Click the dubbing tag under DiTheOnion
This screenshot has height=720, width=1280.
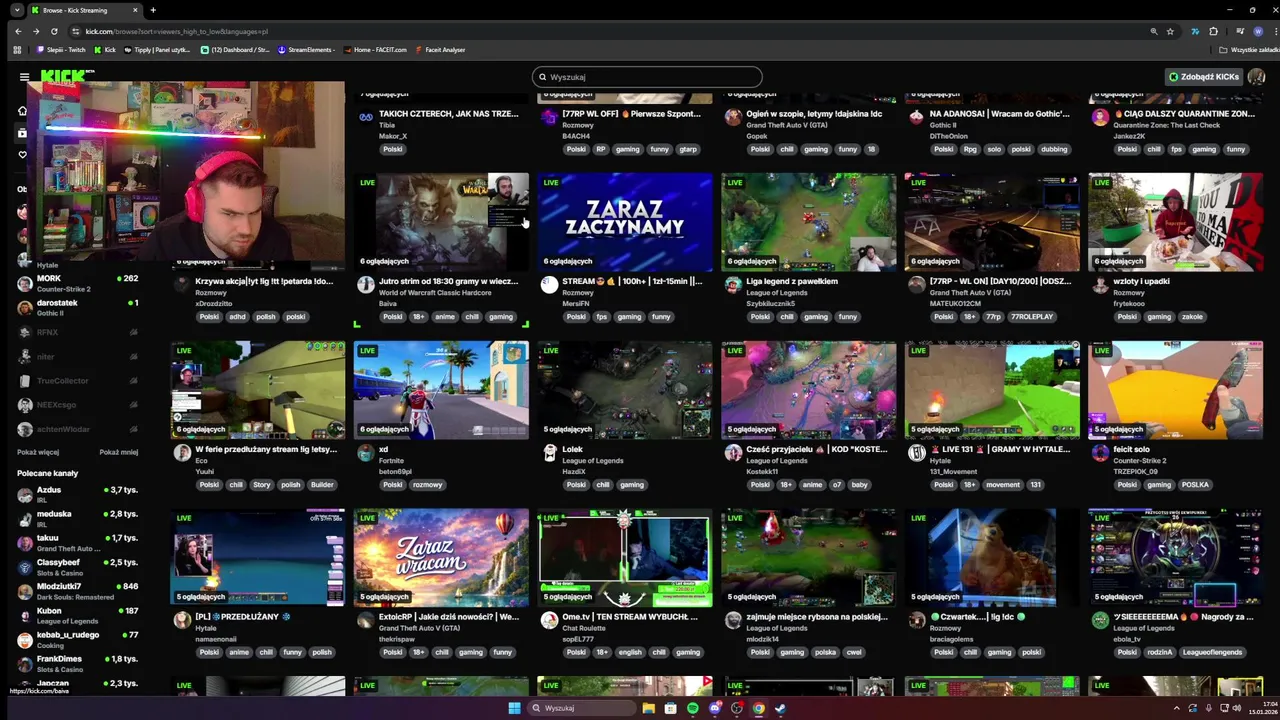1053,149
